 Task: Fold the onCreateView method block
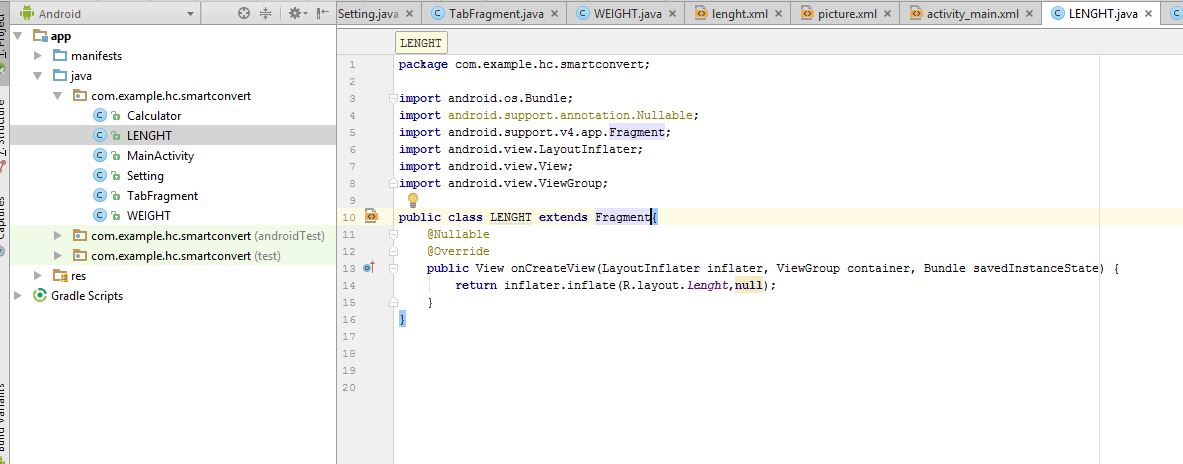(x=393, y=268)
